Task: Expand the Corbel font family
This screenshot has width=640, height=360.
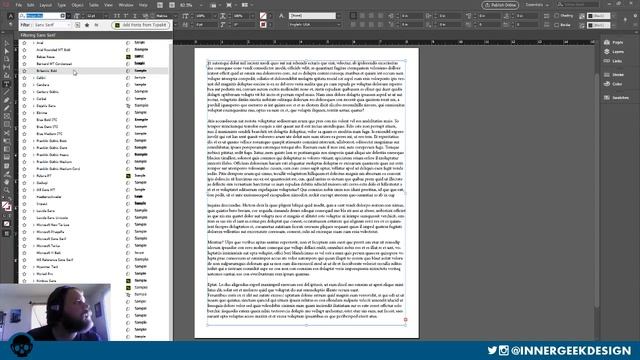Action: [x=33, y=99]
